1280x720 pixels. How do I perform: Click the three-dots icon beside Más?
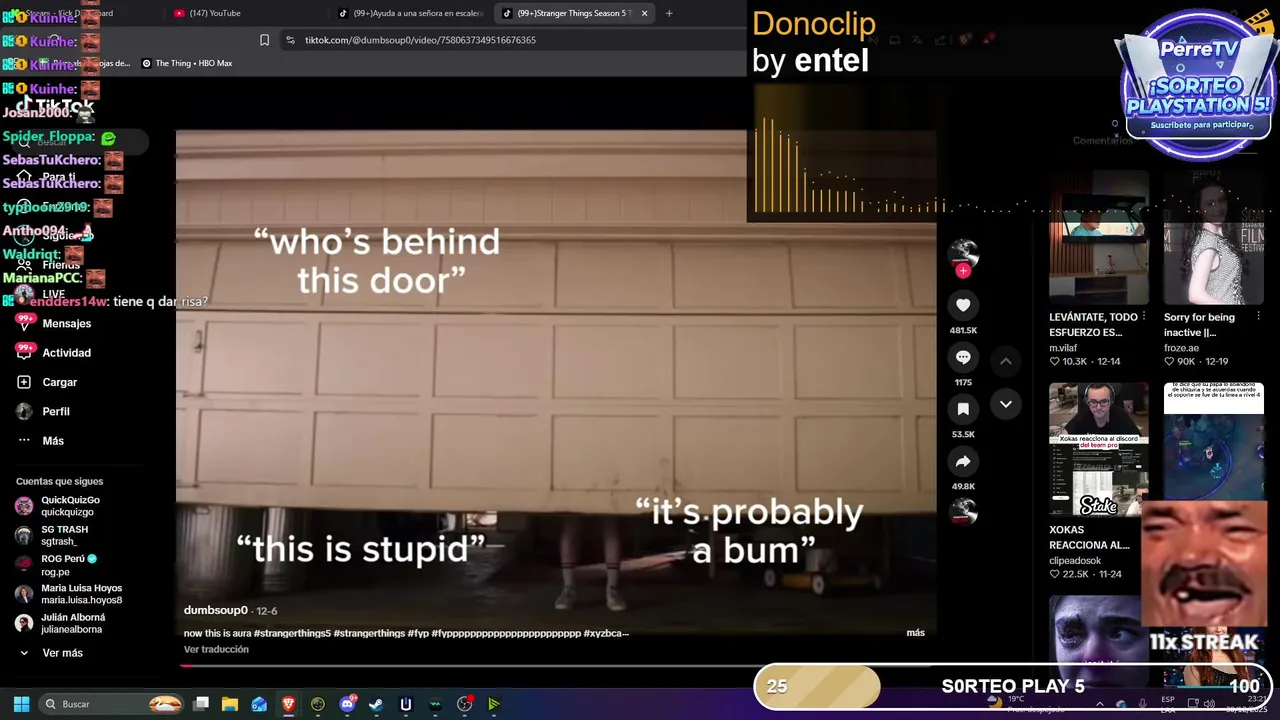24,440
